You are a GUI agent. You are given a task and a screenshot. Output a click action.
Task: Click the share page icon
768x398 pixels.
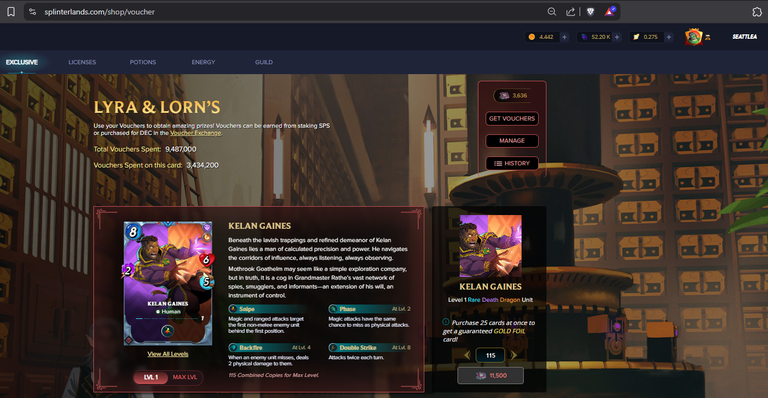click(571, 12)
